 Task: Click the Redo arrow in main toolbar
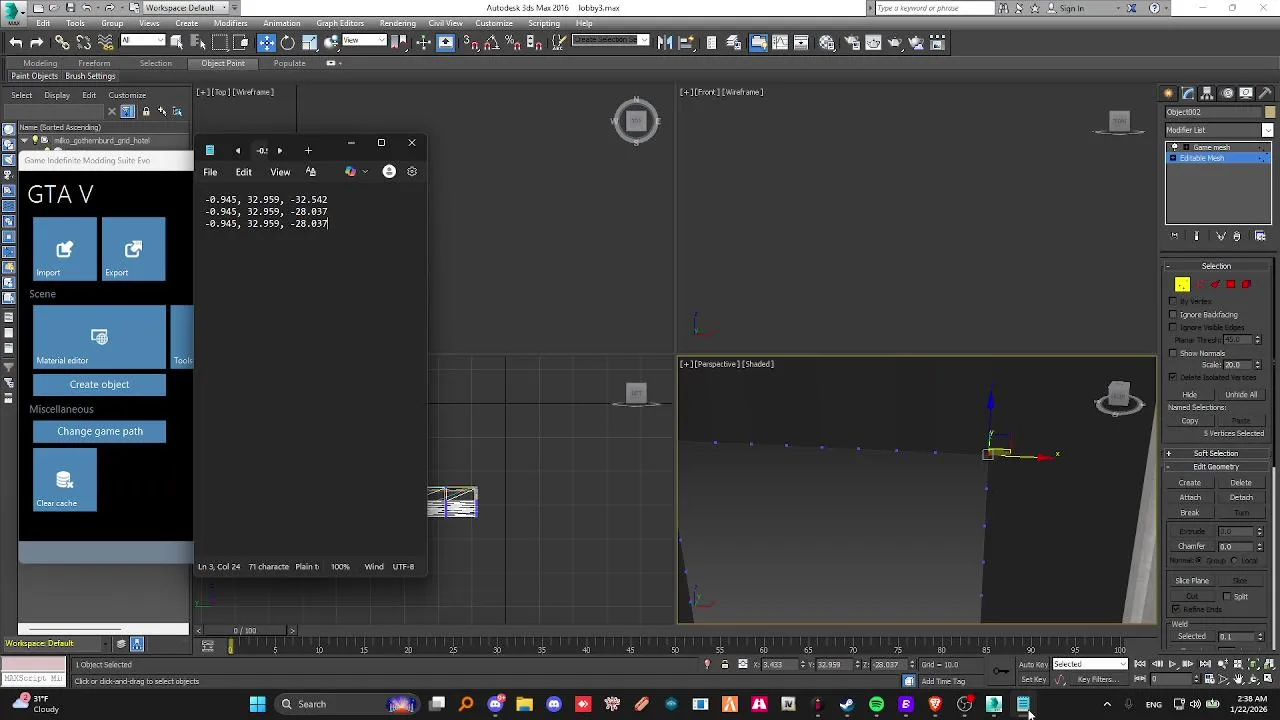36,42
